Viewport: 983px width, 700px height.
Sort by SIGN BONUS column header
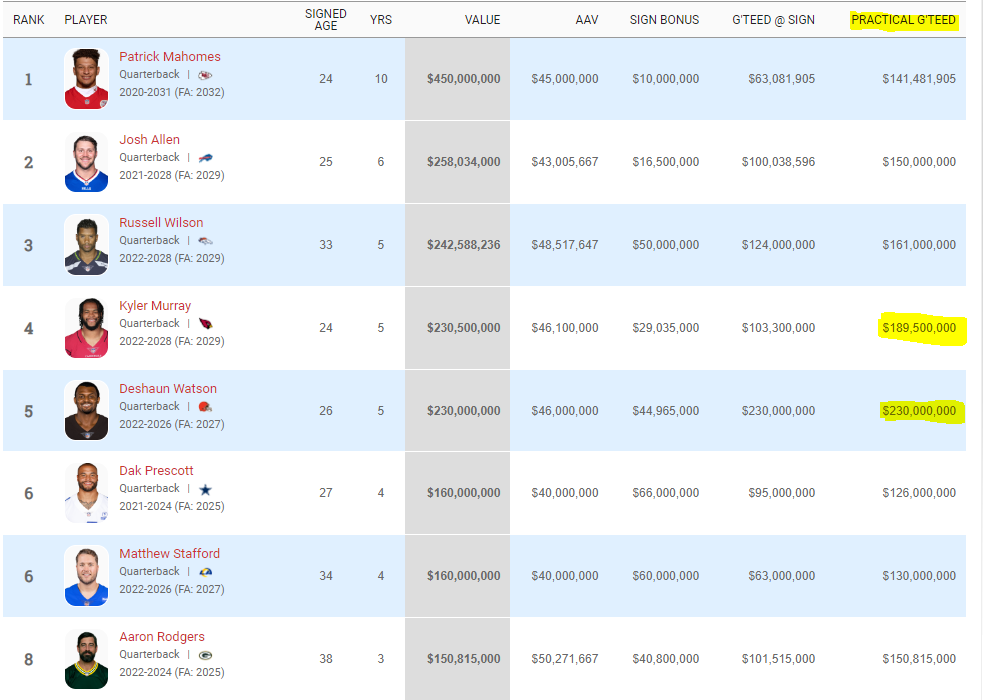coord(665,20)
